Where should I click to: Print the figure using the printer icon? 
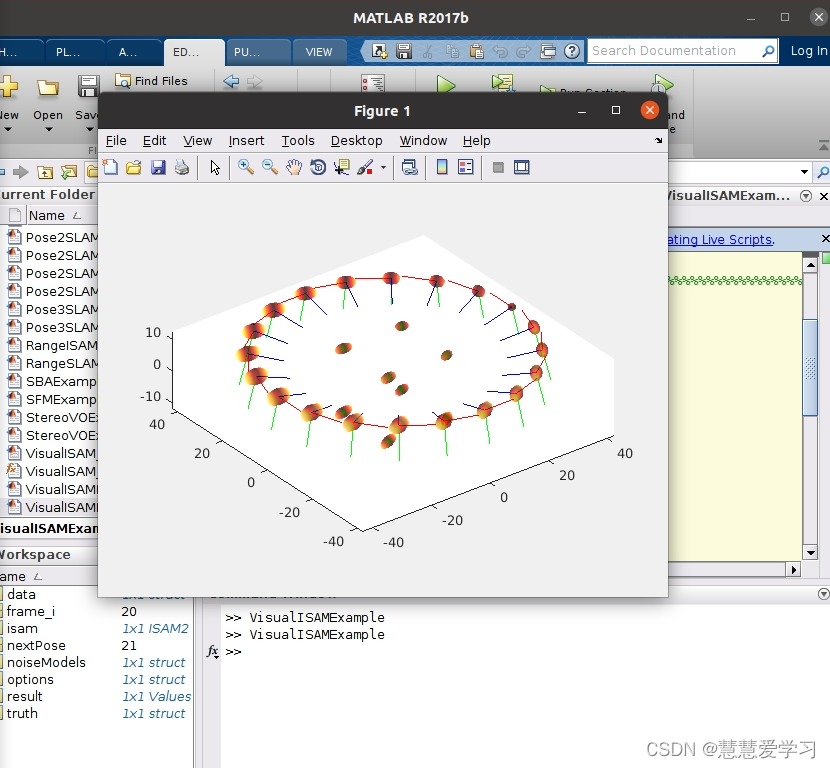click(181, 167)
